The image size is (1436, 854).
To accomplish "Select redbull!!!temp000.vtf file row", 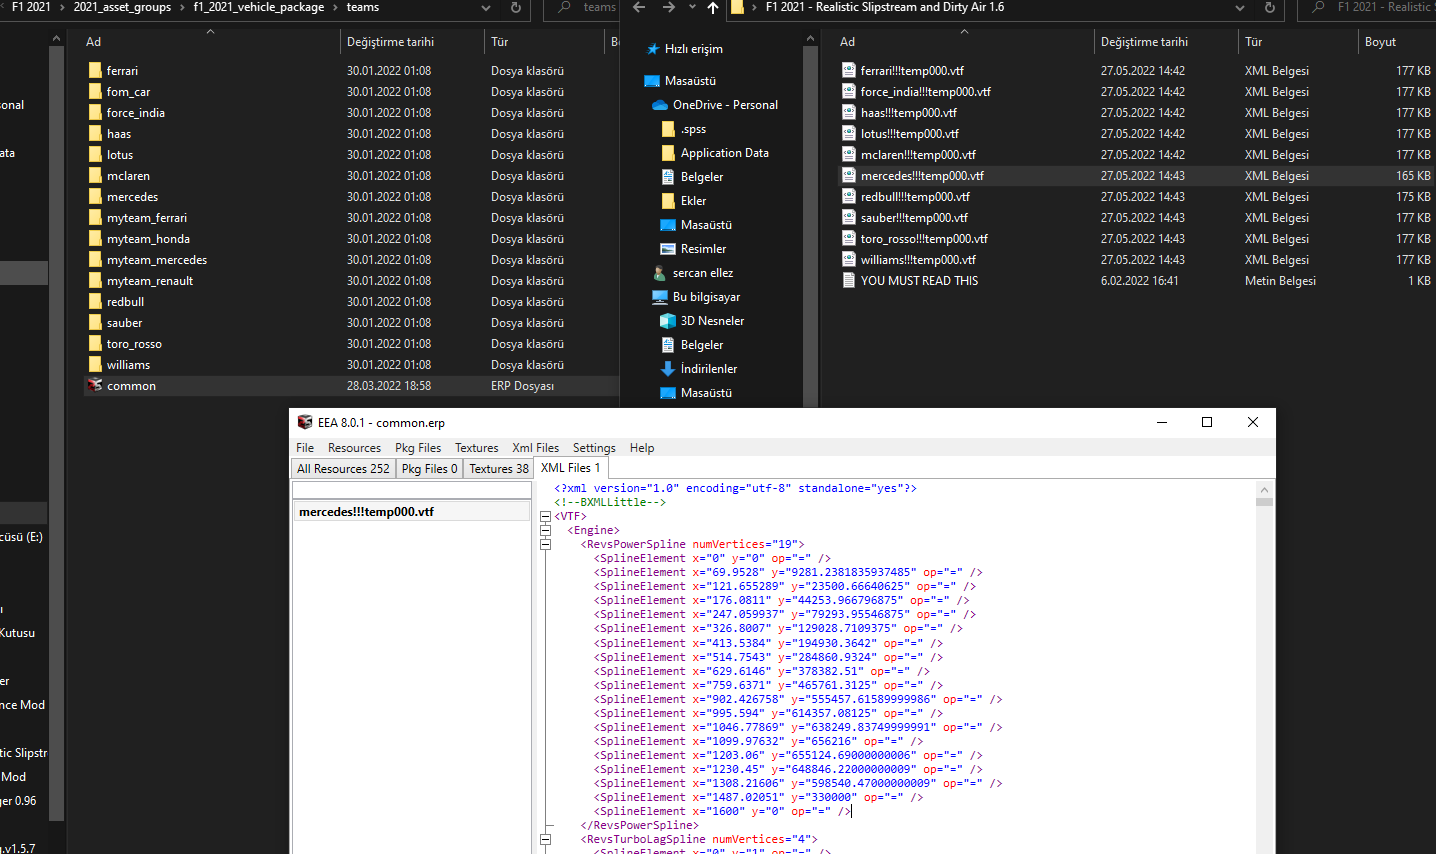I will pyautogui.click(x=1135, y=196).
